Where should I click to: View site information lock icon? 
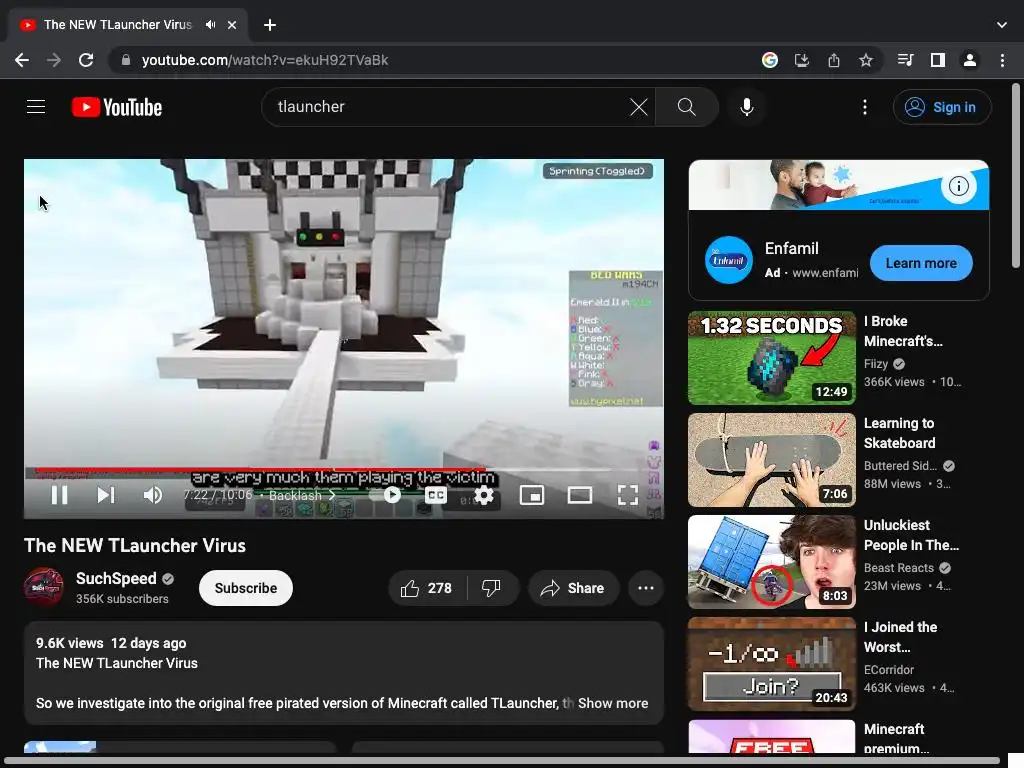coord(126,60)
